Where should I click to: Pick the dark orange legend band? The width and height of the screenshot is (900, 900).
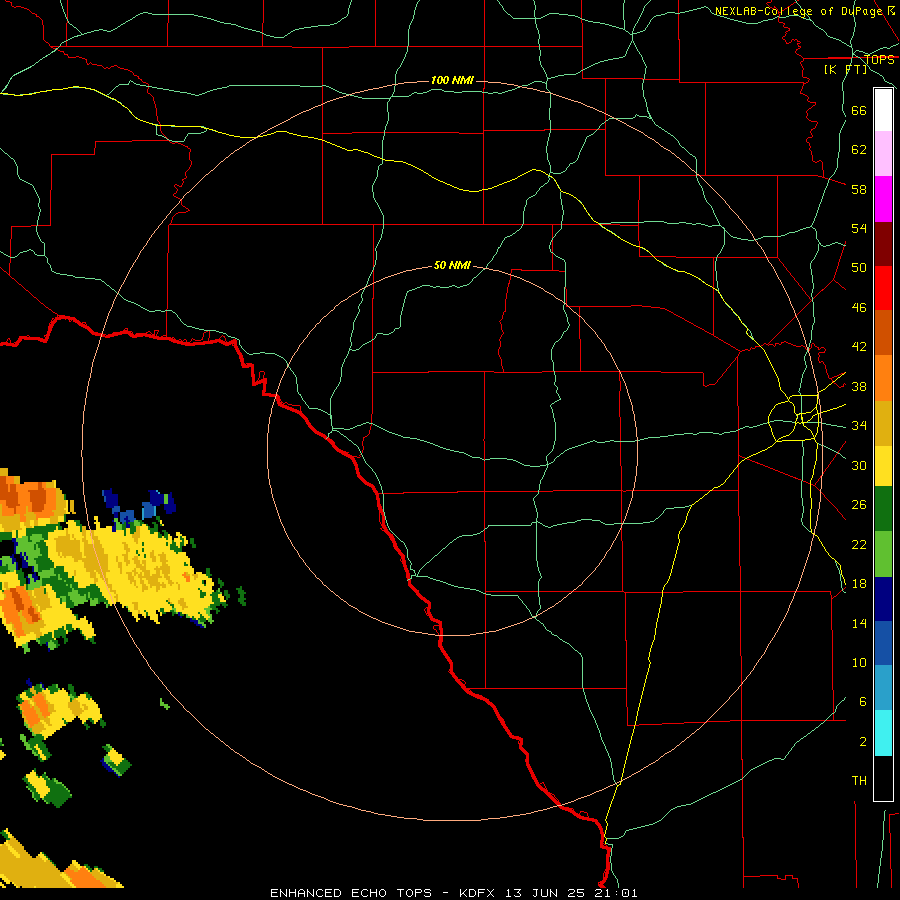coord(883,332)
